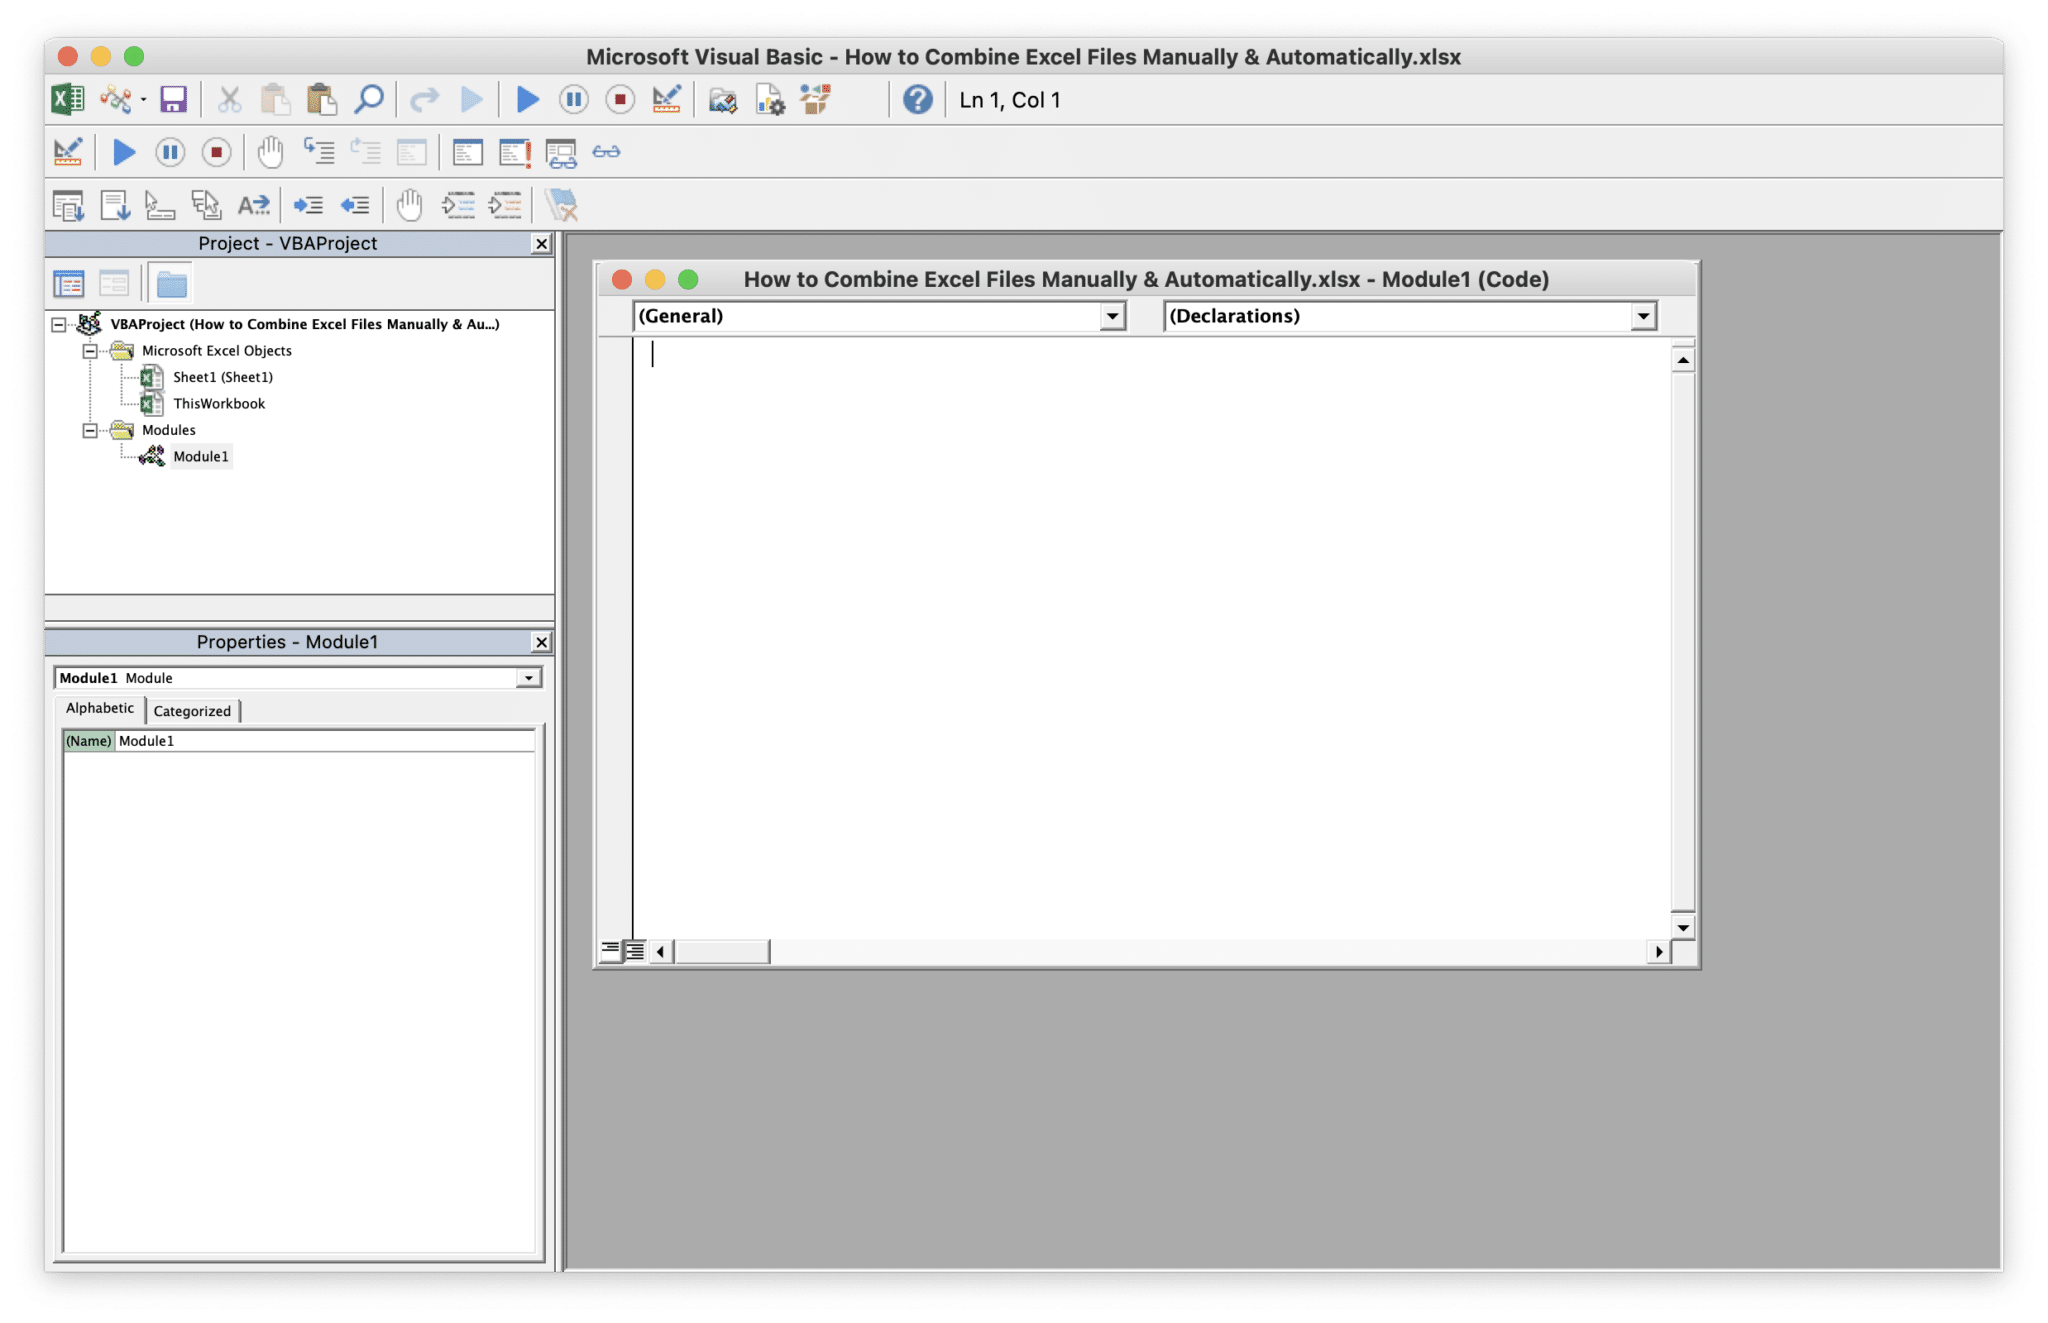Run the macro with the Run Sub button

pyautogui.click(x=527, y=99)
